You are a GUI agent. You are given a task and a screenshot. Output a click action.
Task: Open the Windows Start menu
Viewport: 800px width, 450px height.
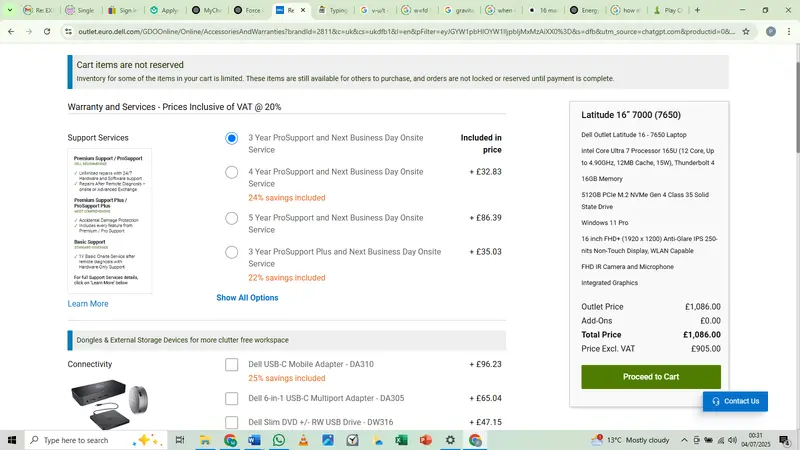(12, 440)
